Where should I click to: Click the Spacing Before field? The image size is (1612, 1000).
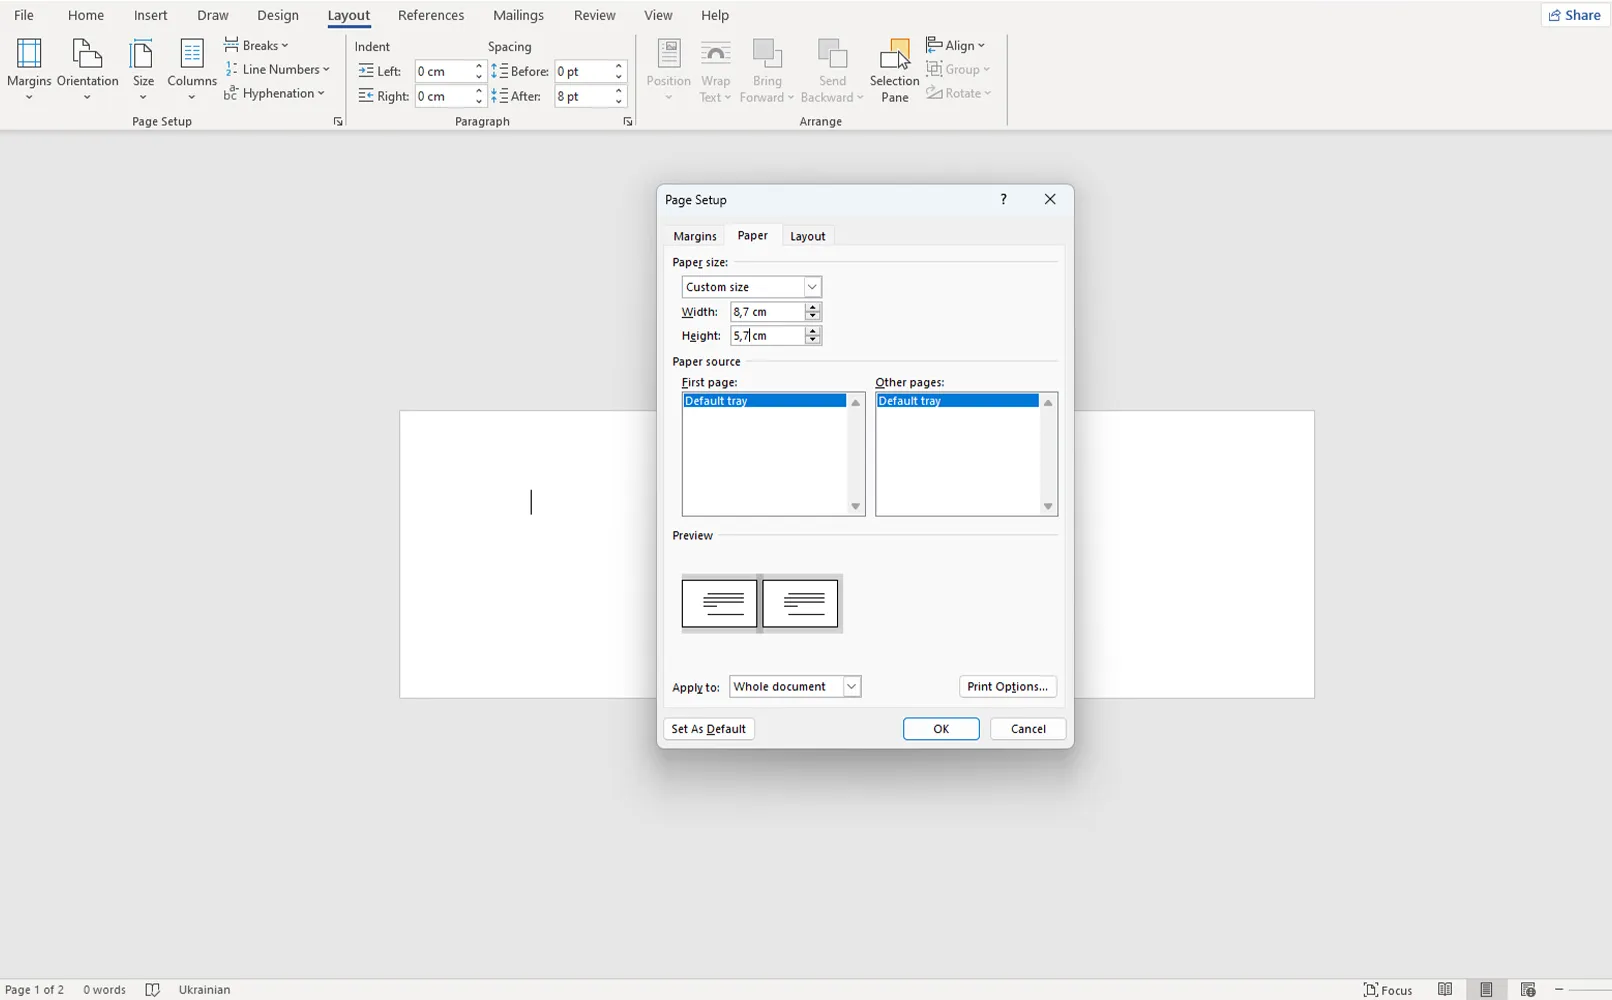[583, 71]
